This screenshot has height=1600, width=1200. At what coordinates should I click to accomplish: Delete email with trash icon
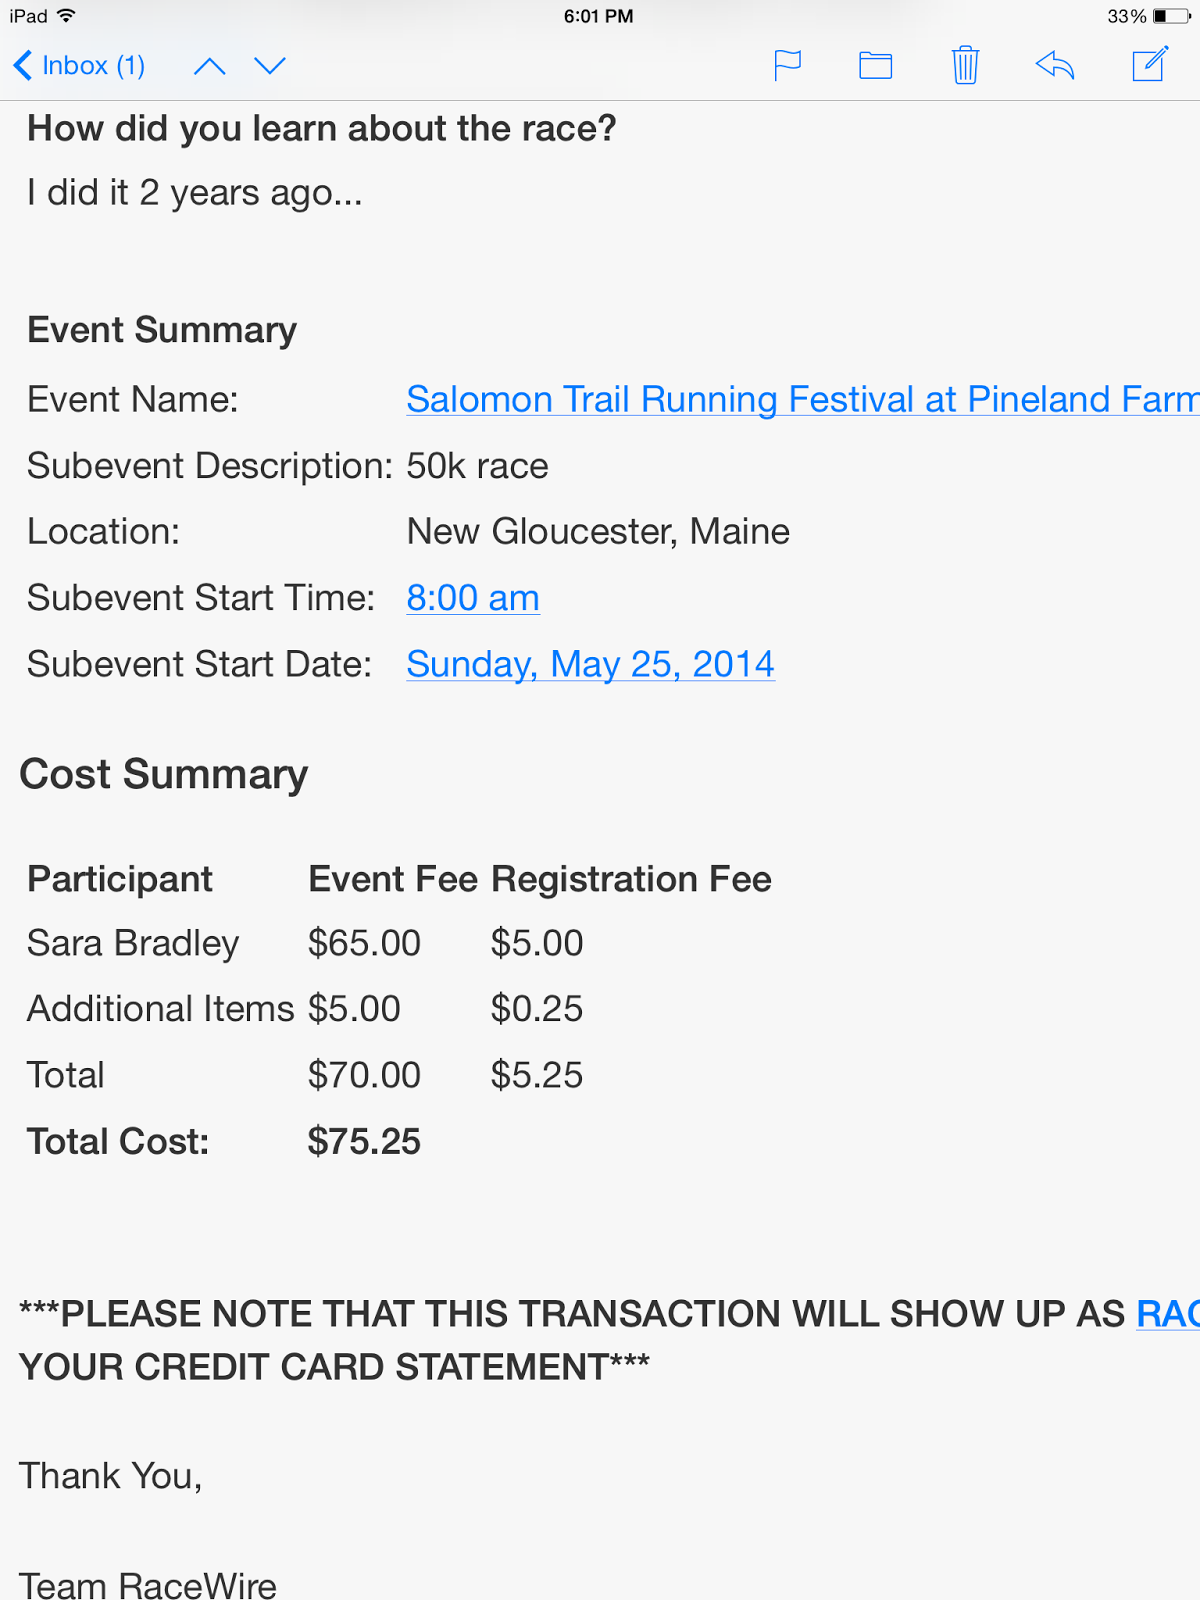(965, 66)
